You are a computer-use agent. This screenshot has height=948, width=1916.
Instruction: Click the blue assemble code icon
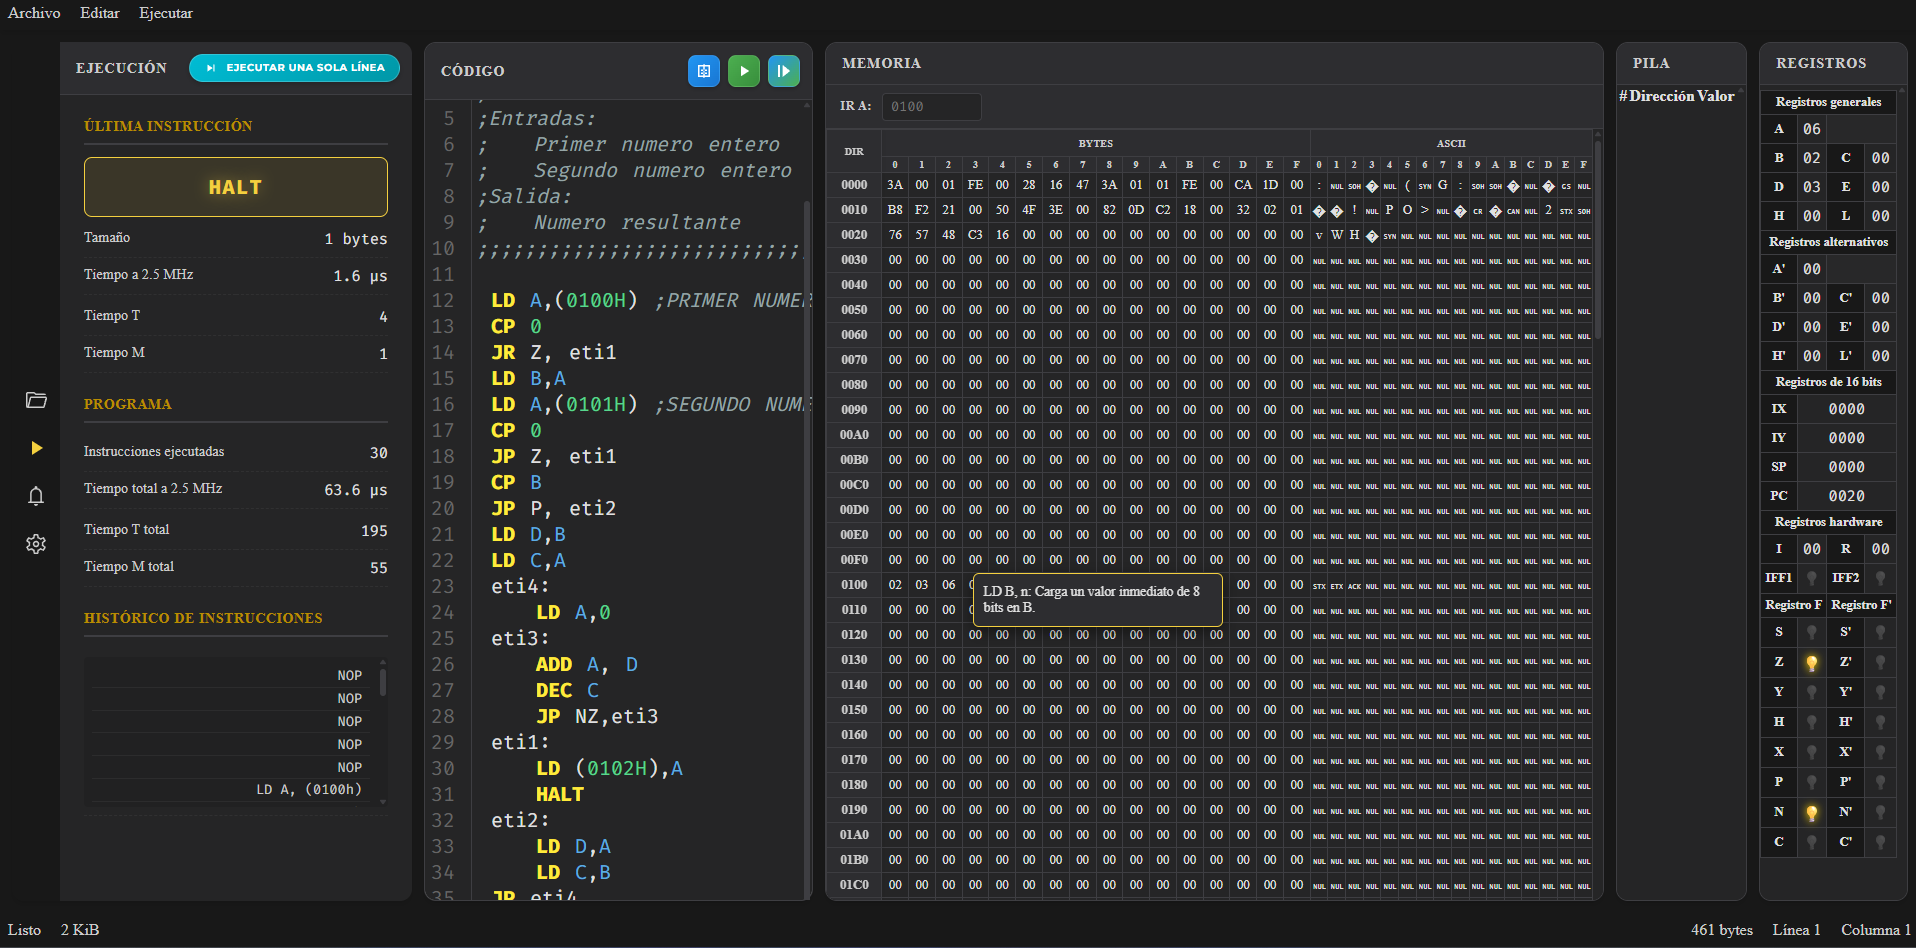(703, 71)
